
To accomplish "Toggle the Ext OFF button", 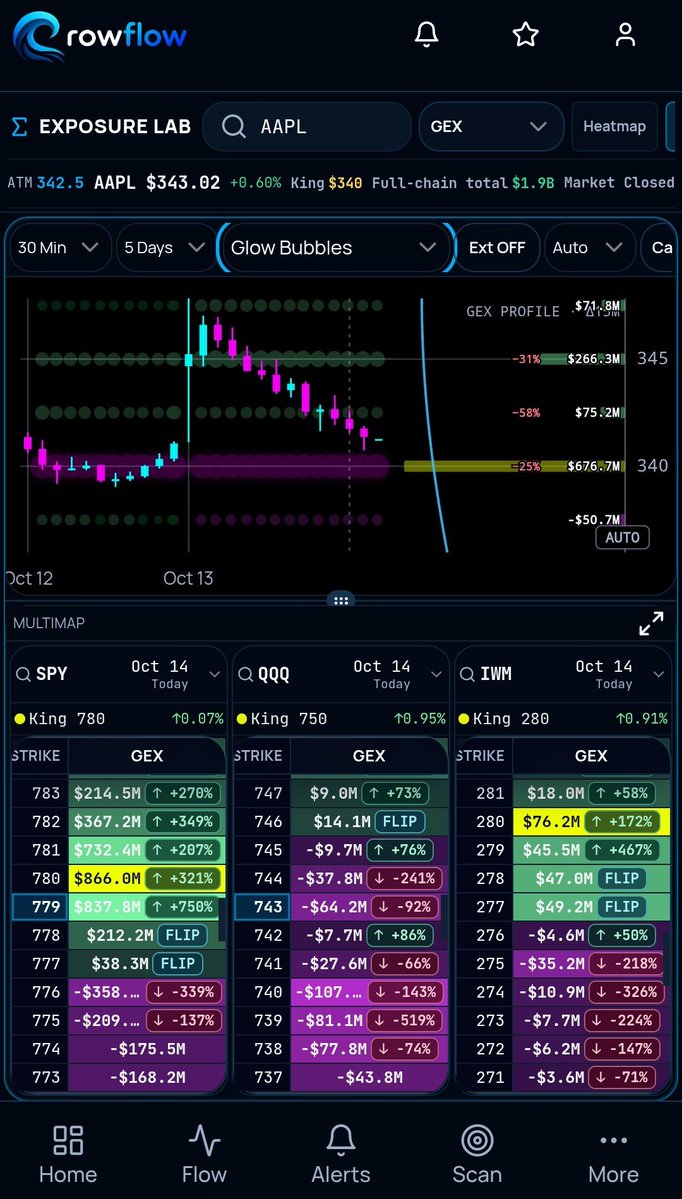I will (x=497, y=248).
